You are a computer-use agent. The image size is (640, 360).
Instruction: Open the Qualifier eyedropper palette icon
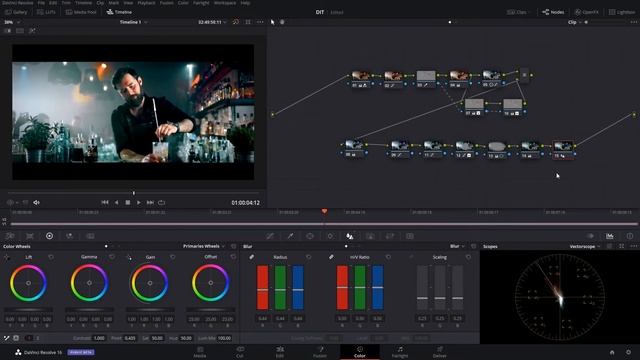click(x=290, y=236)
